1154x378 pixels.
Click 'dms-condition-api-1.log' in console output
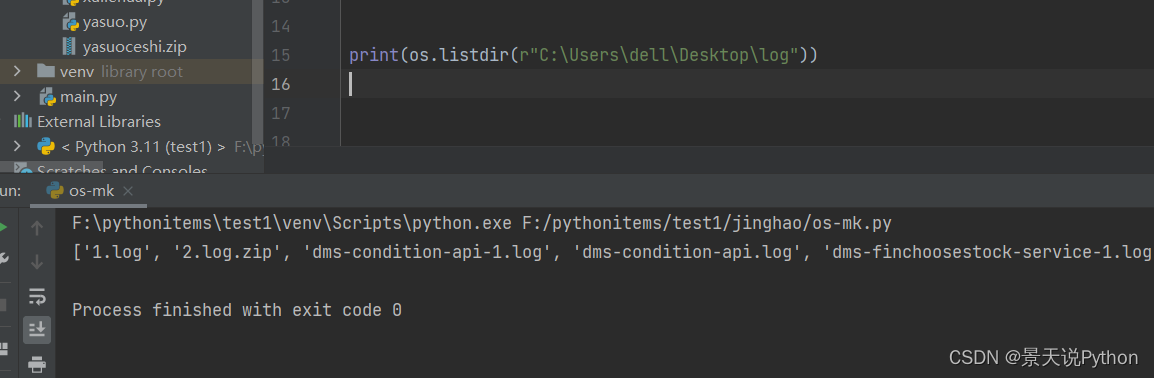(x=428, y=252)
